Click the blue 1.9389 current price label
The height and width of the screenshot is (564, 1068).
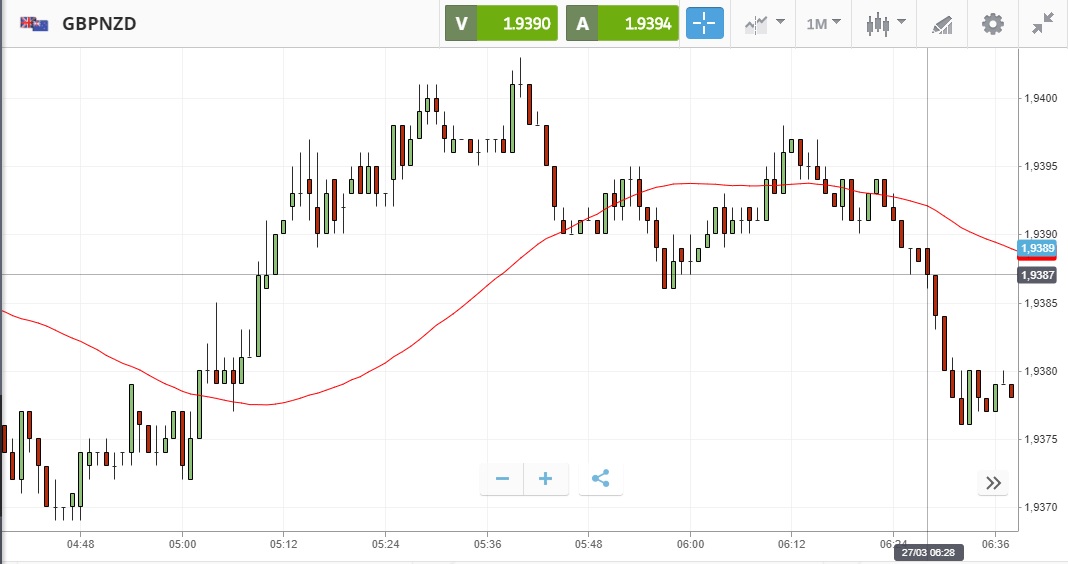click(1037, 248)
